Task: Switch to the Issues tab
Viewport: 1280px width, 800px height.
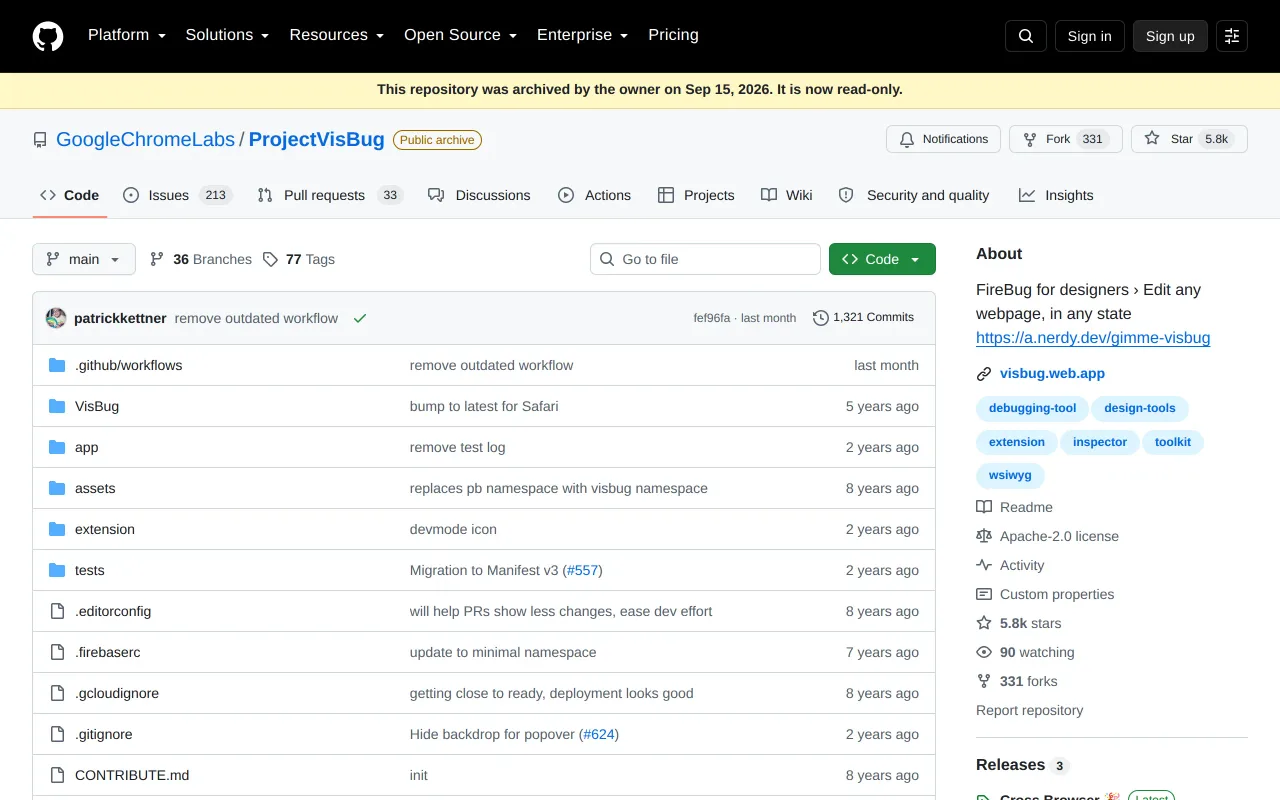Action: (x=177, y=195)
